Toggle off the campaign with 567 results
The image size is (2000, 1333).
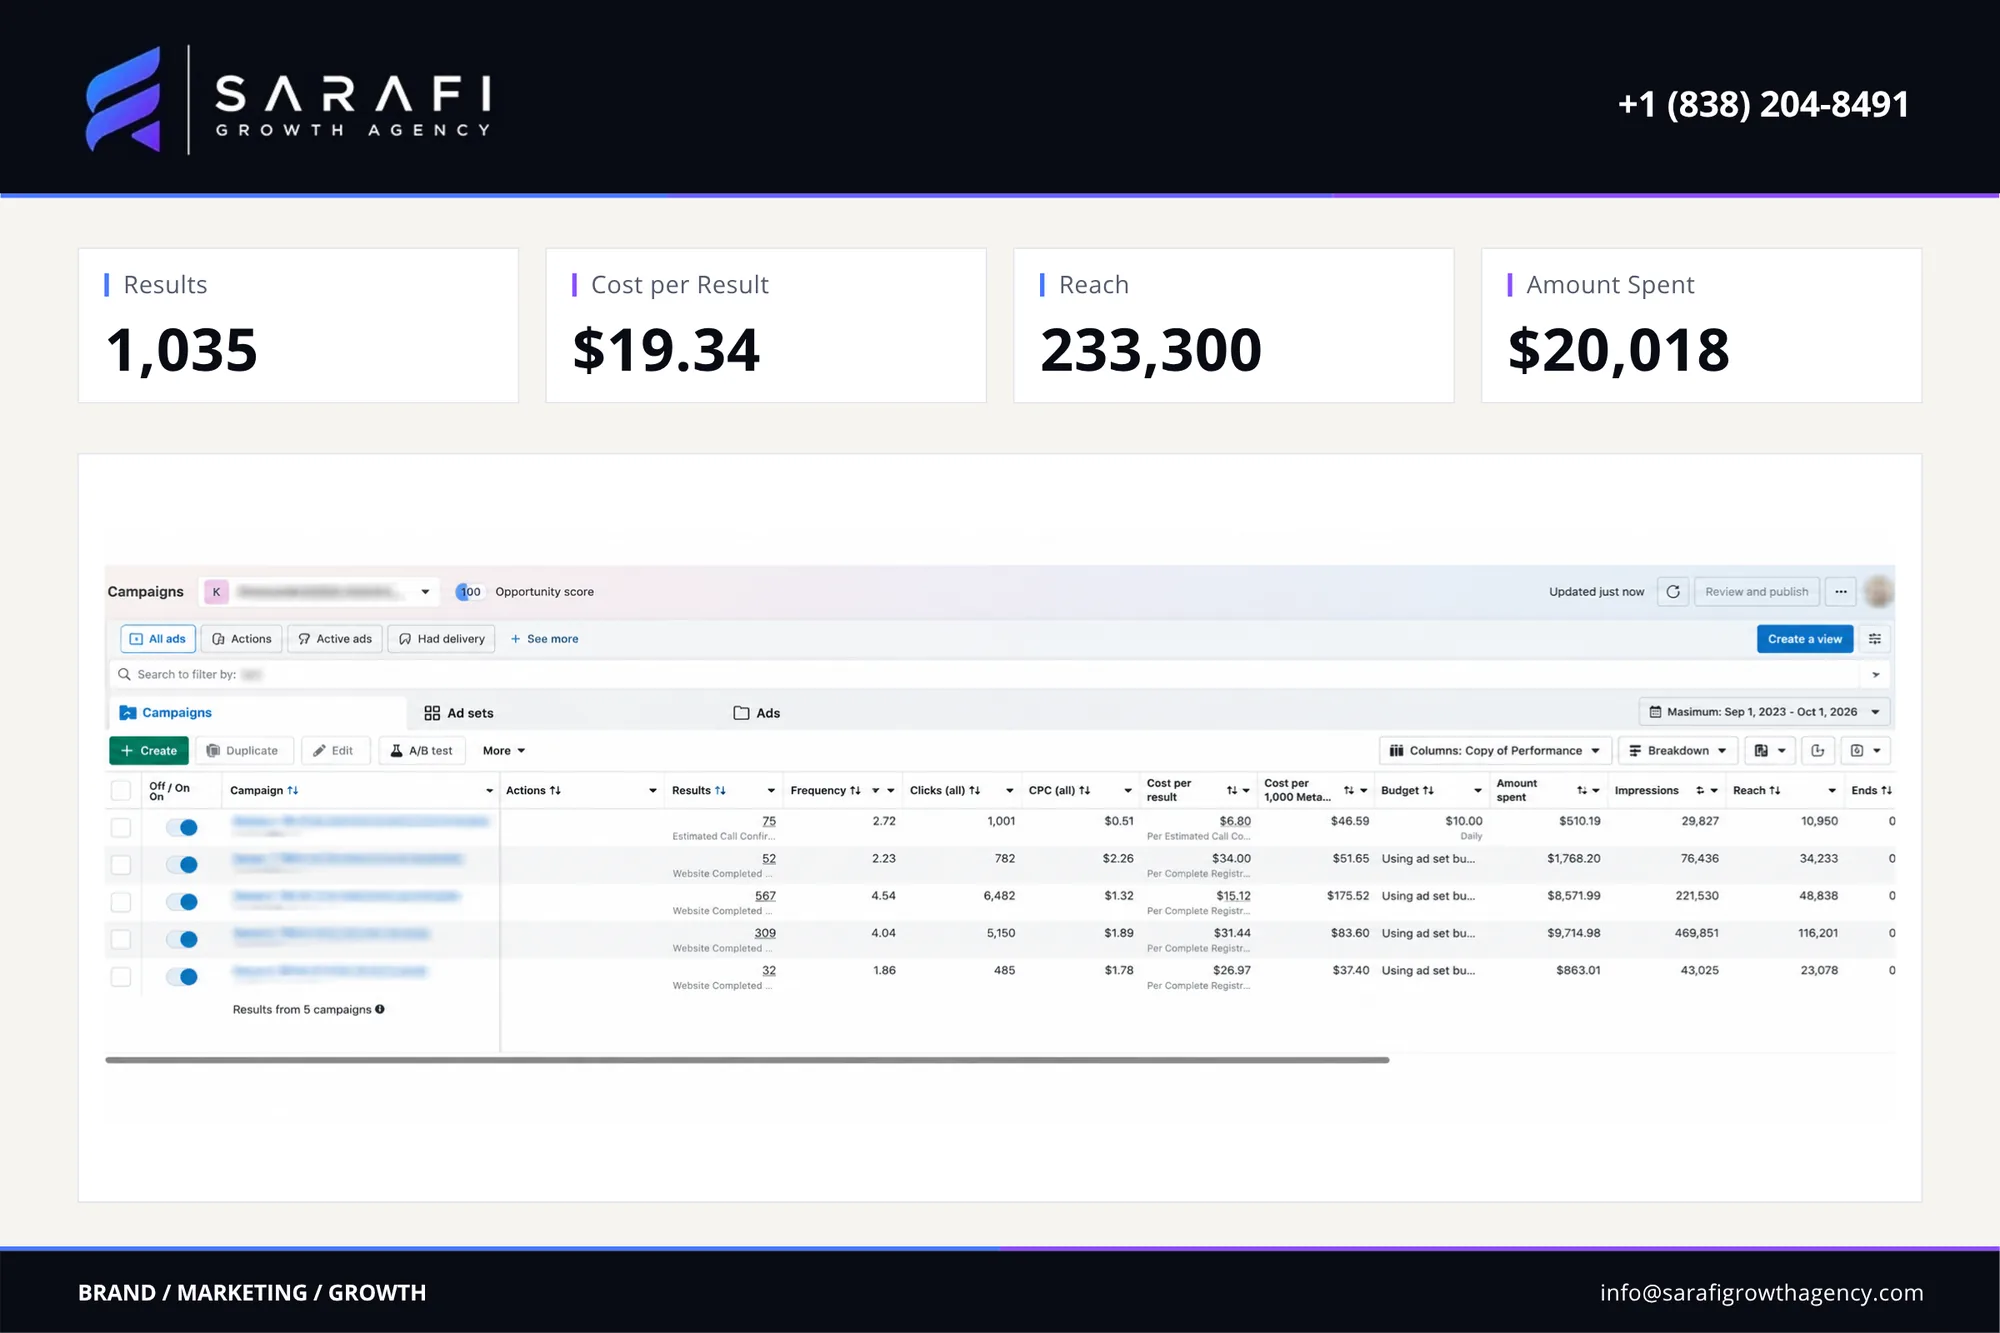click(182, 902)
